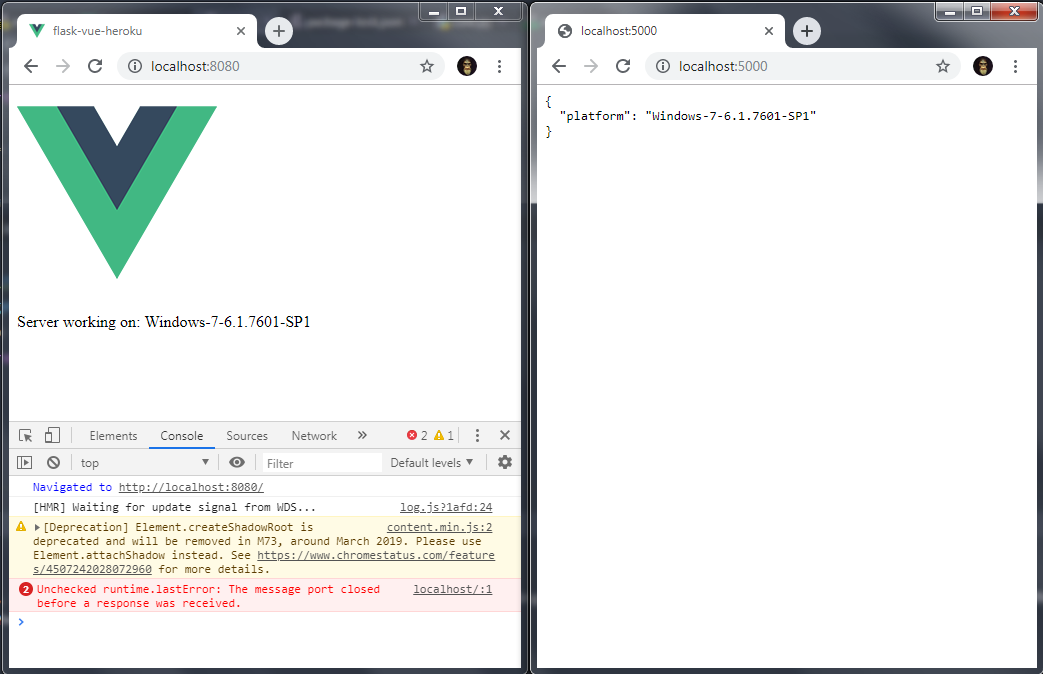The width and height of the screenshot is (1043, 674).
Task: Click the Vue logo image
Action: (x=117, y=192)
